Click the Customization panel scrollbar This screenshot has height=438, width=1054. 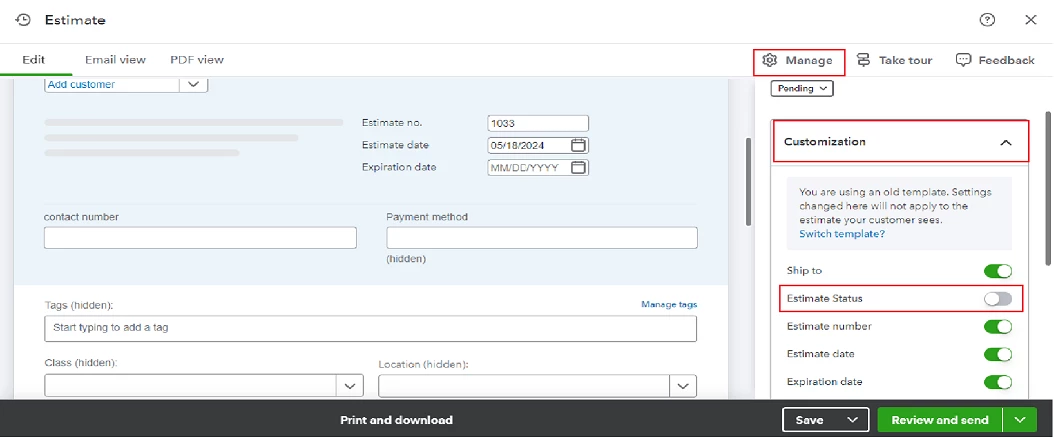tap(1049, 189)
